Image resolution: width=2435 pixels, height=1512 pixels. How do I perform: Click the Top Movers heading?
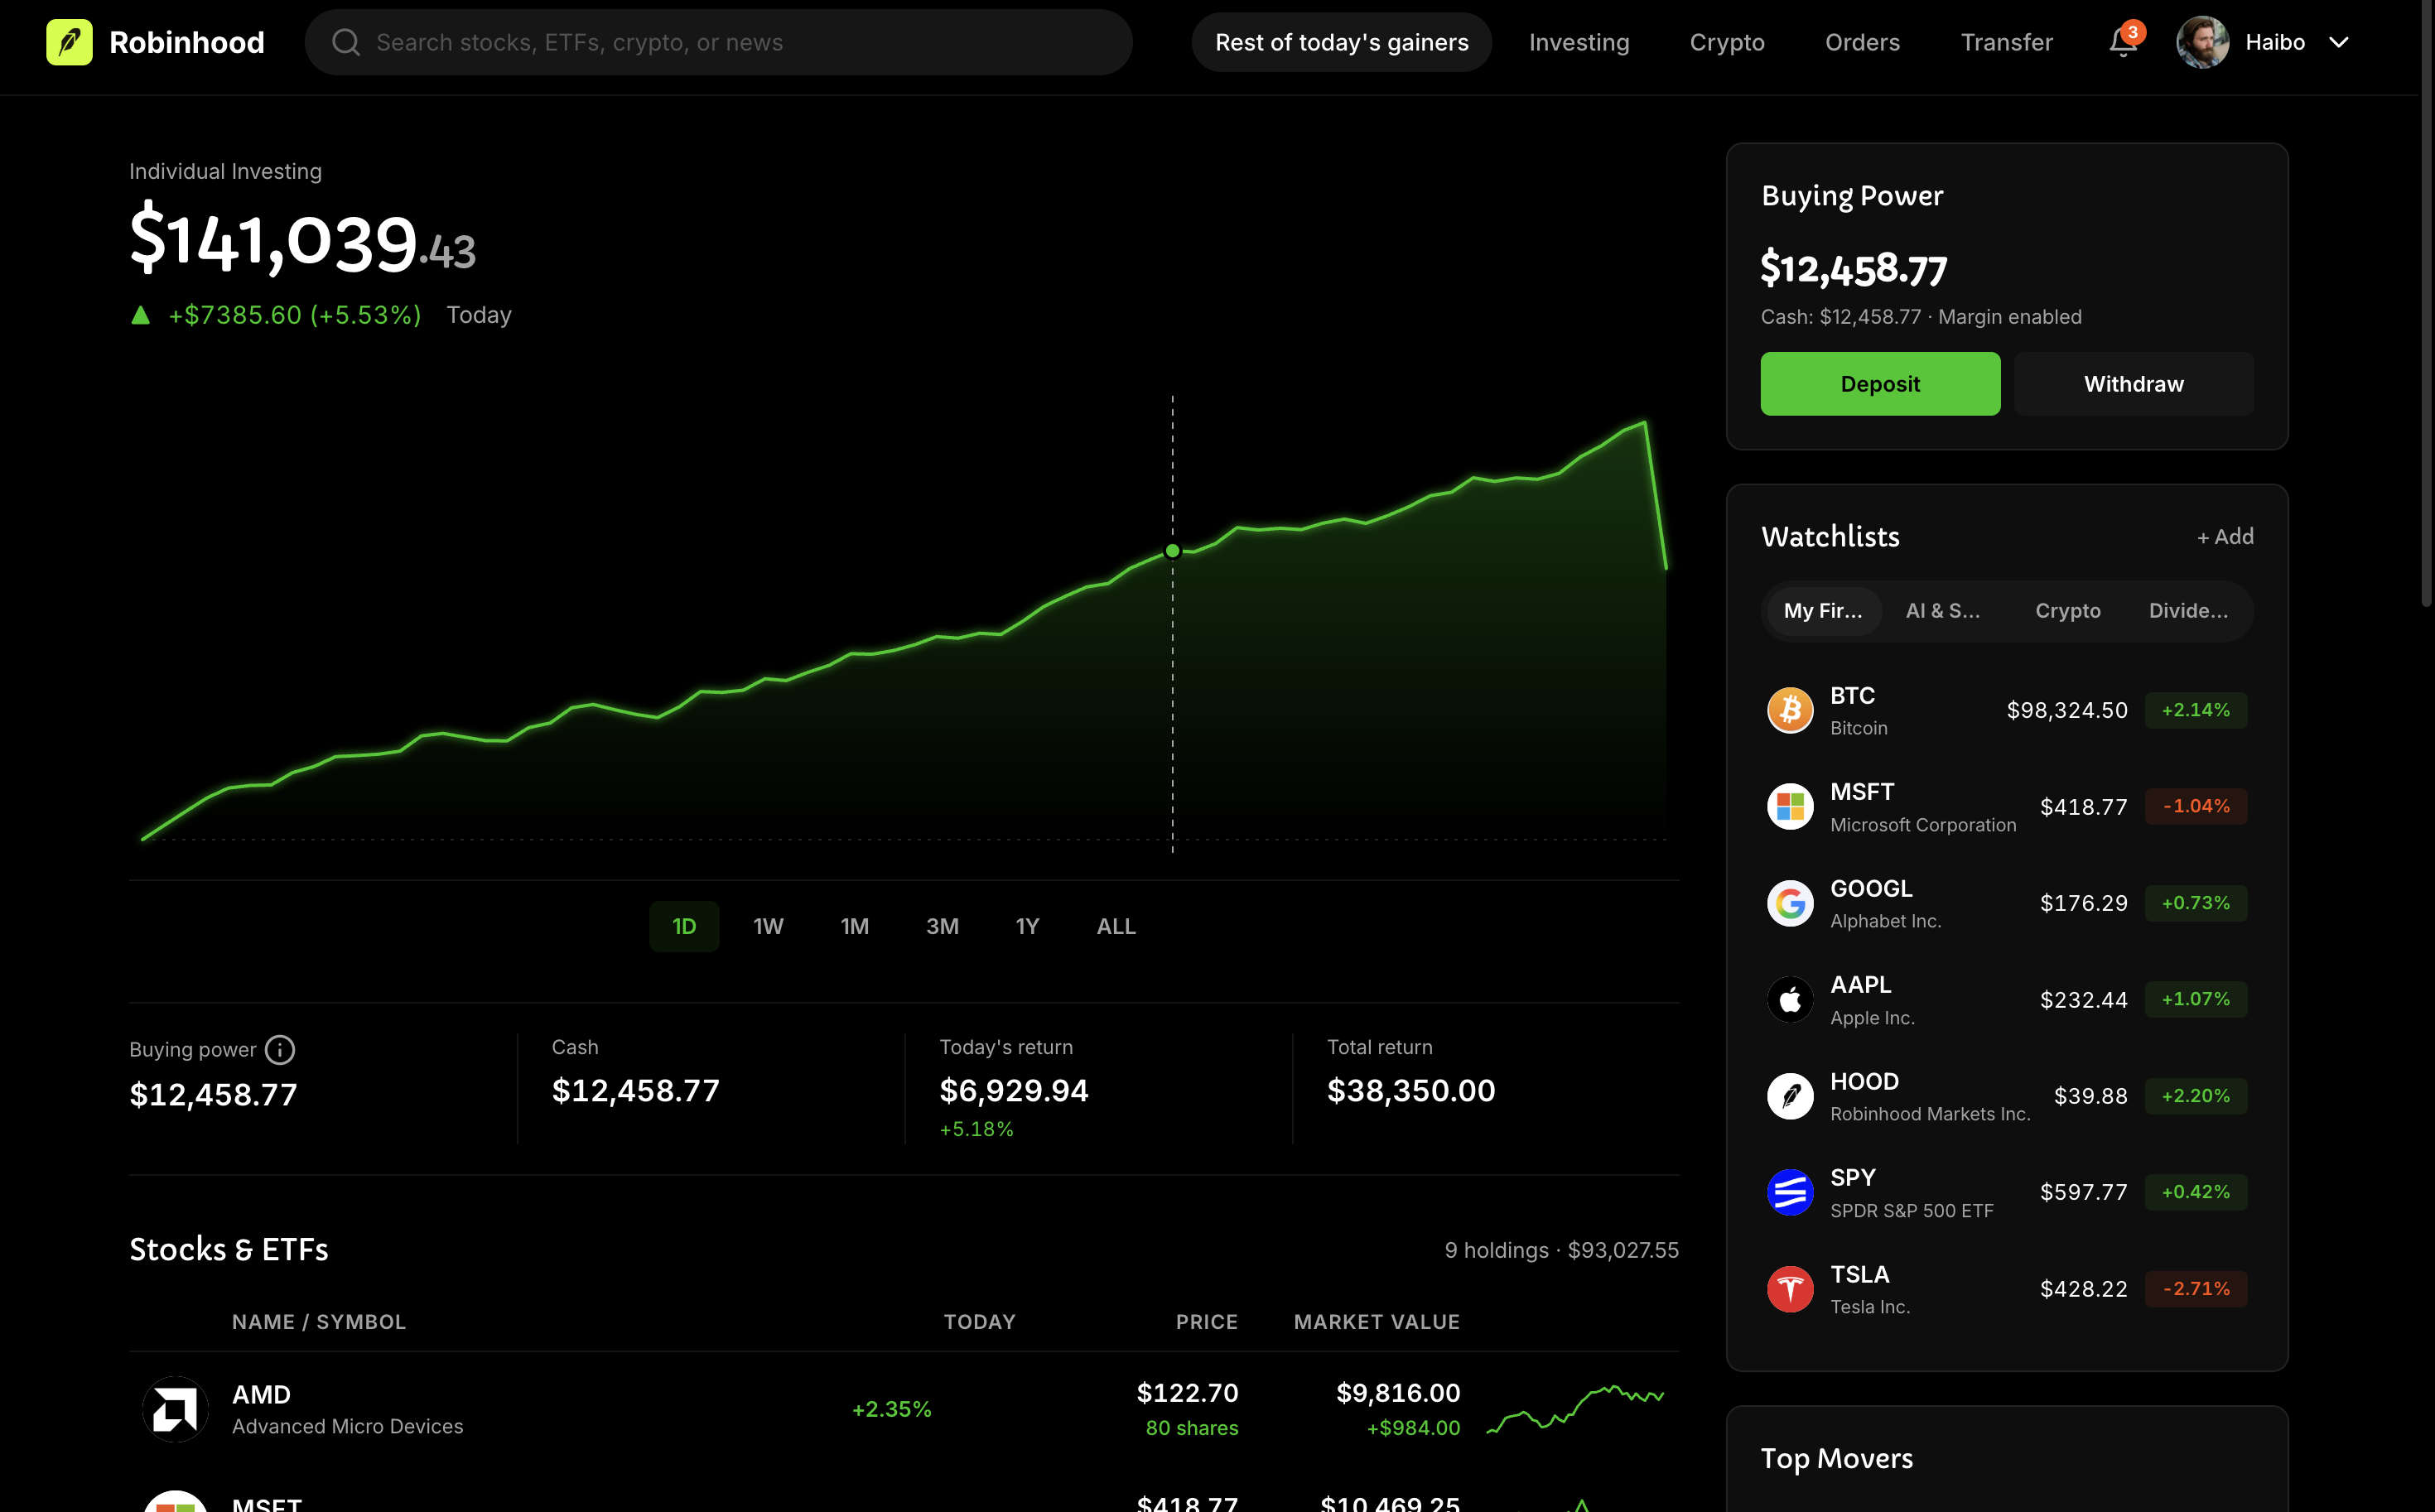[x=1836, y=1459]
